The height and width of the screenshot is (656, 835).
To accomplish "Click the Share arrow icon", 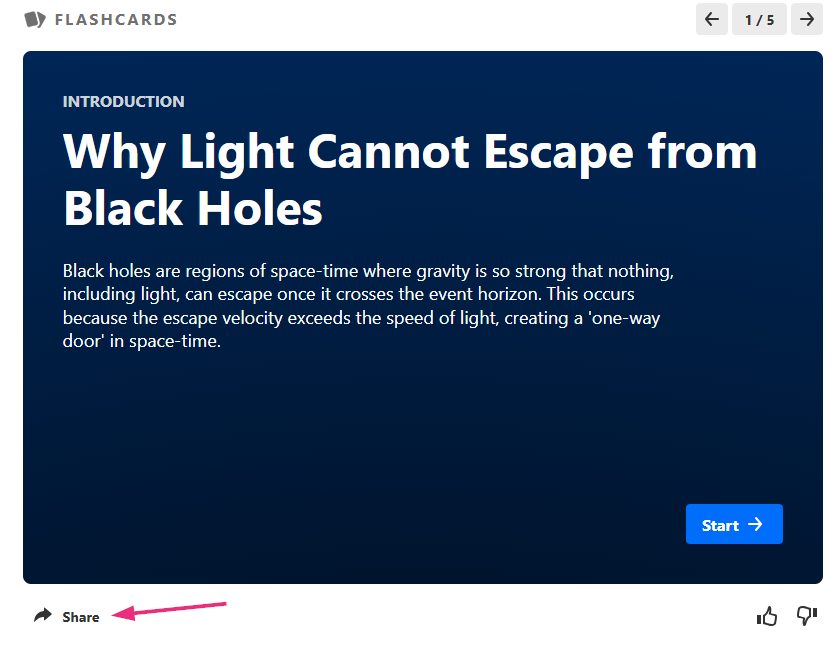I will pyautogui.click(x=43, y=616).
